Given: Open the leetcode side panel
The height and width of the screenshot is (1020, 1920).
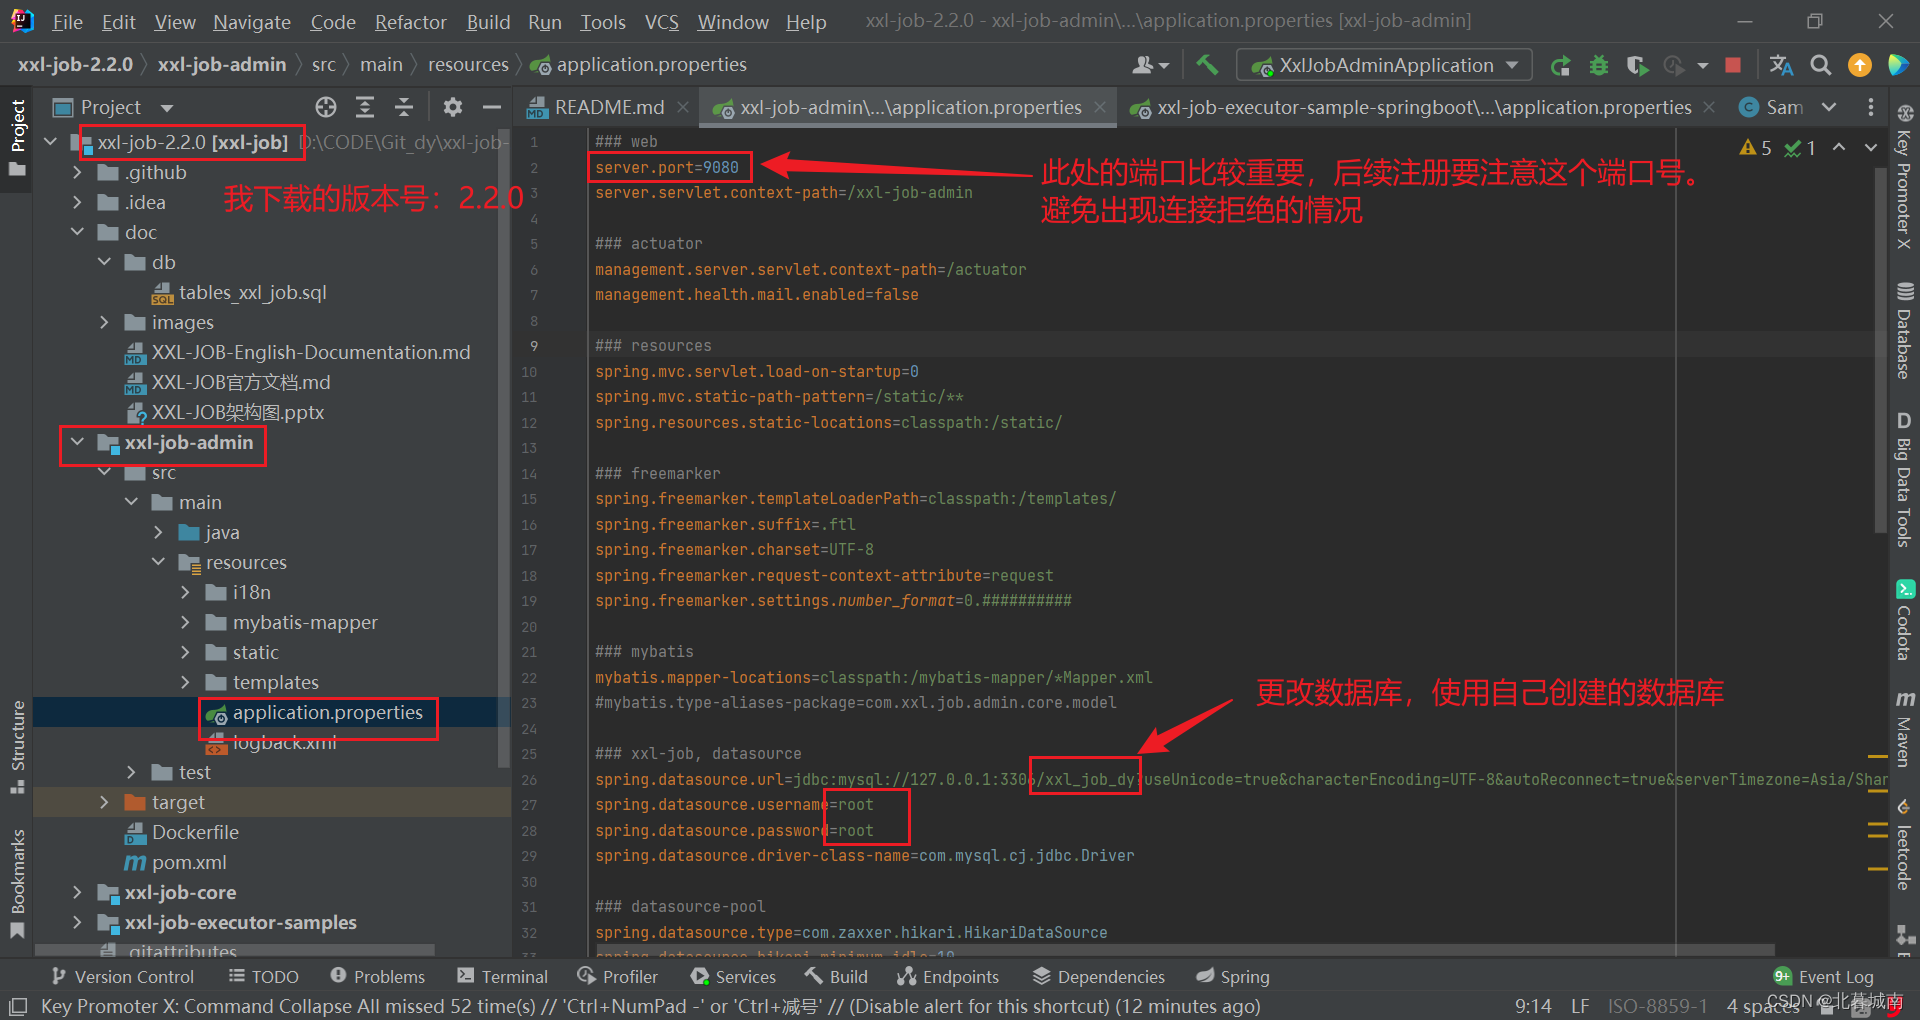Looking at the screenshot, I should tap(1904, 844).
